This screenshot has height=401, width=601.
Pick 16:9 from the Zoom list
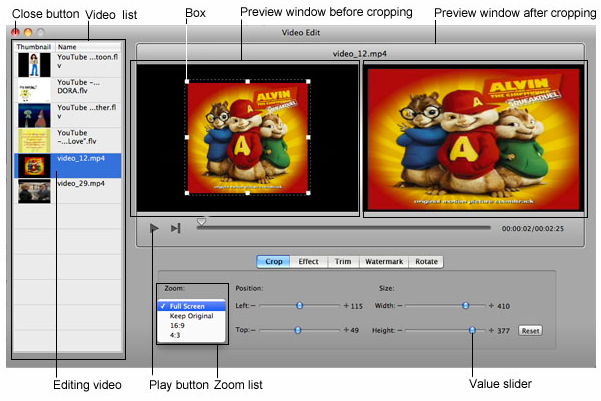coord(177,326)
